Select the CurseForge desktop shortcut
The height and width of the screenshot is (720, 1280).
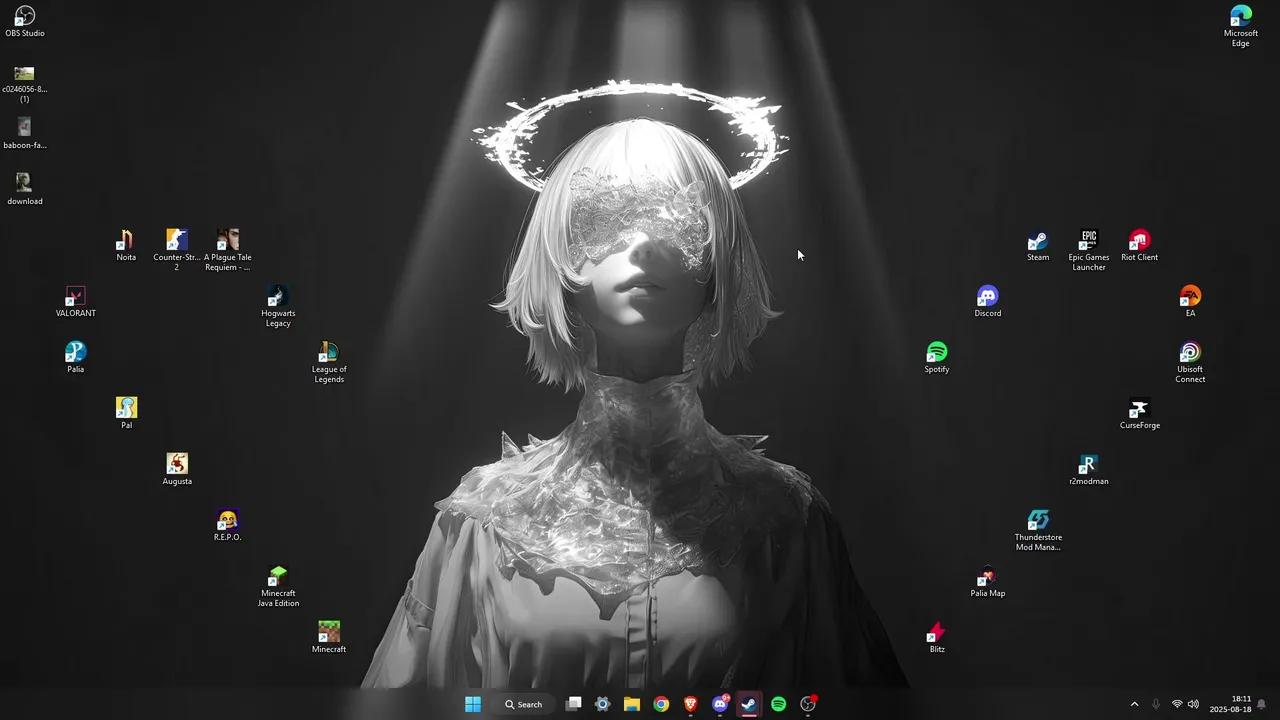(x=1139, y=414)
